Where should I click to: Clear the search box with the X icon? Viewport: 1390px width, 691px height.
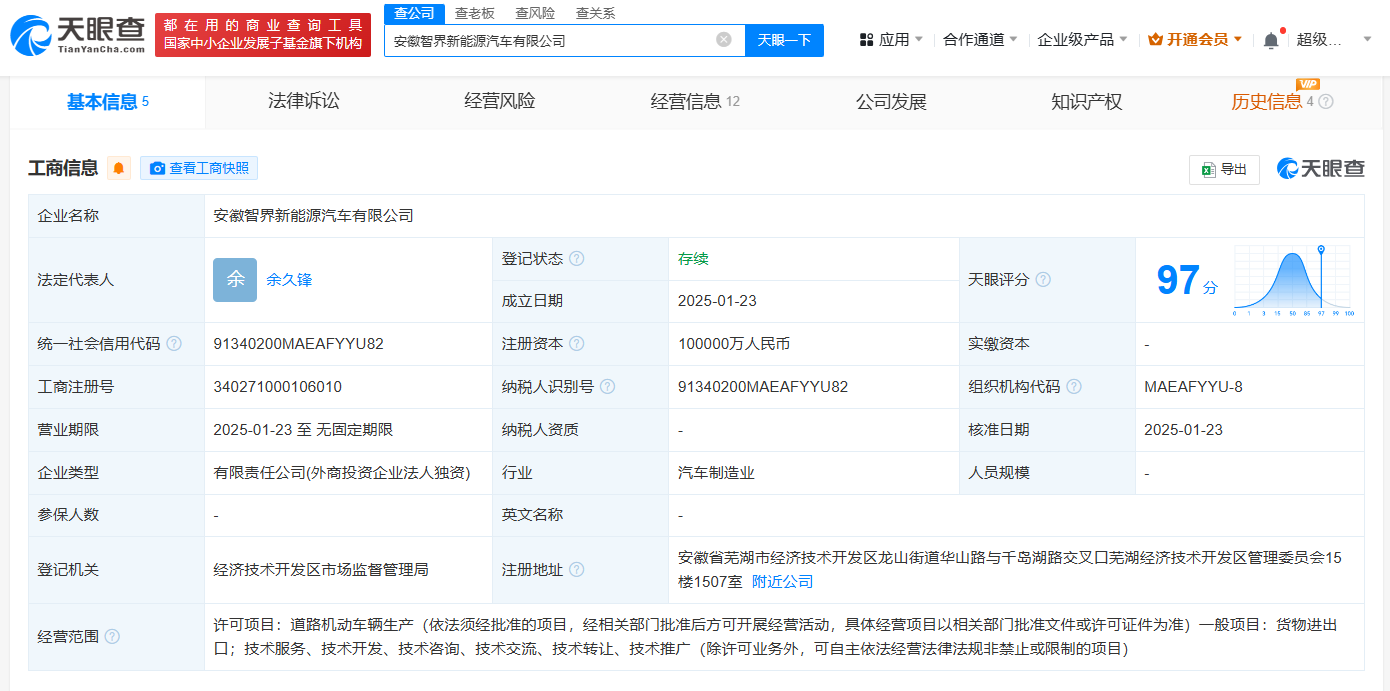[x=724, y=40]
